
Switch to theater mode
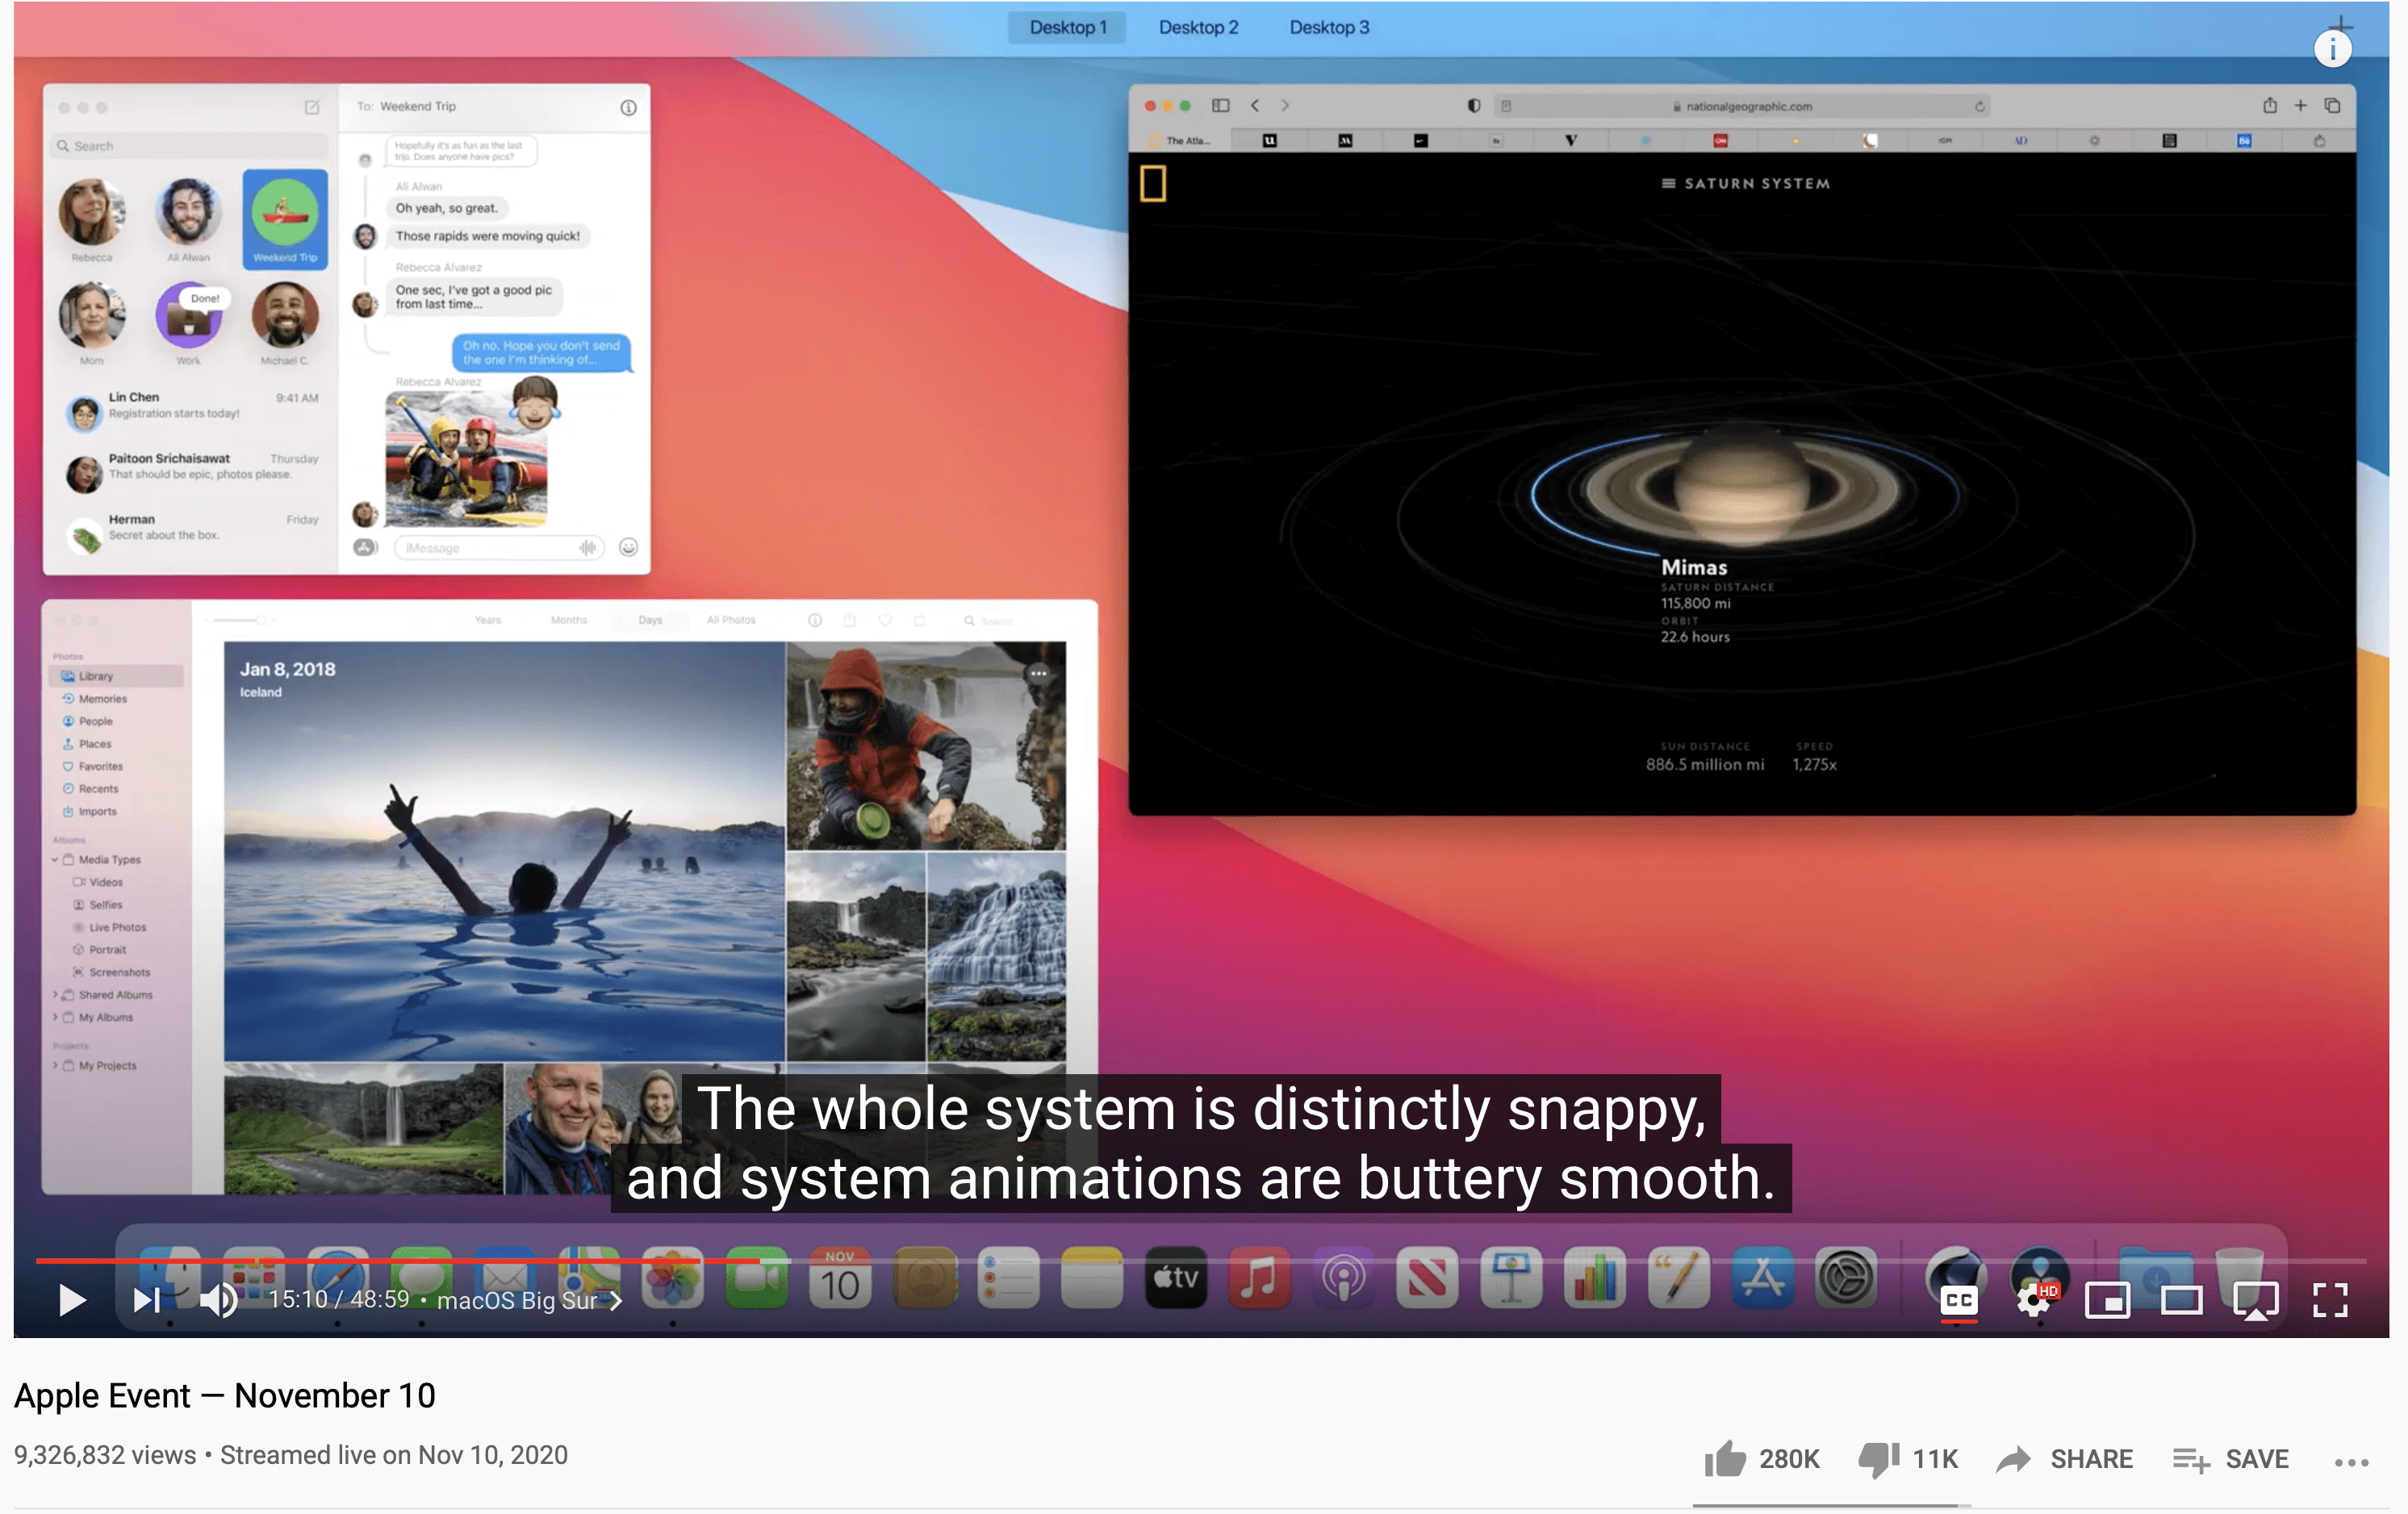click(x=2181, y=1300)
